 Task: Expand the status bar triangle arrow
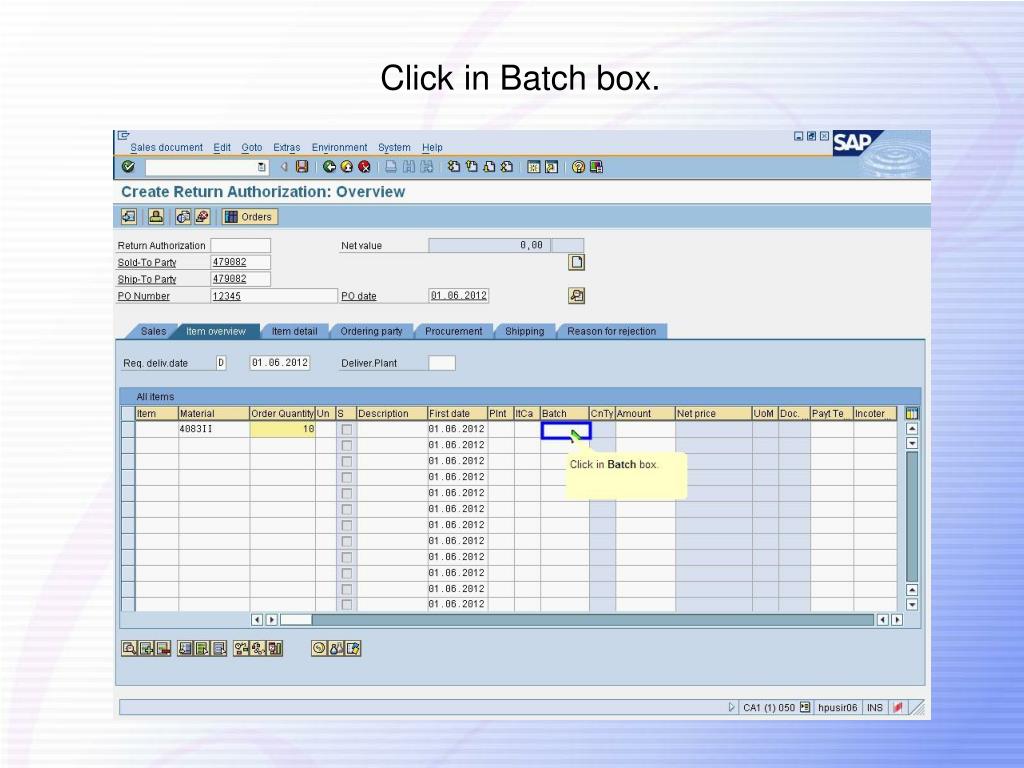click(731, 707)
